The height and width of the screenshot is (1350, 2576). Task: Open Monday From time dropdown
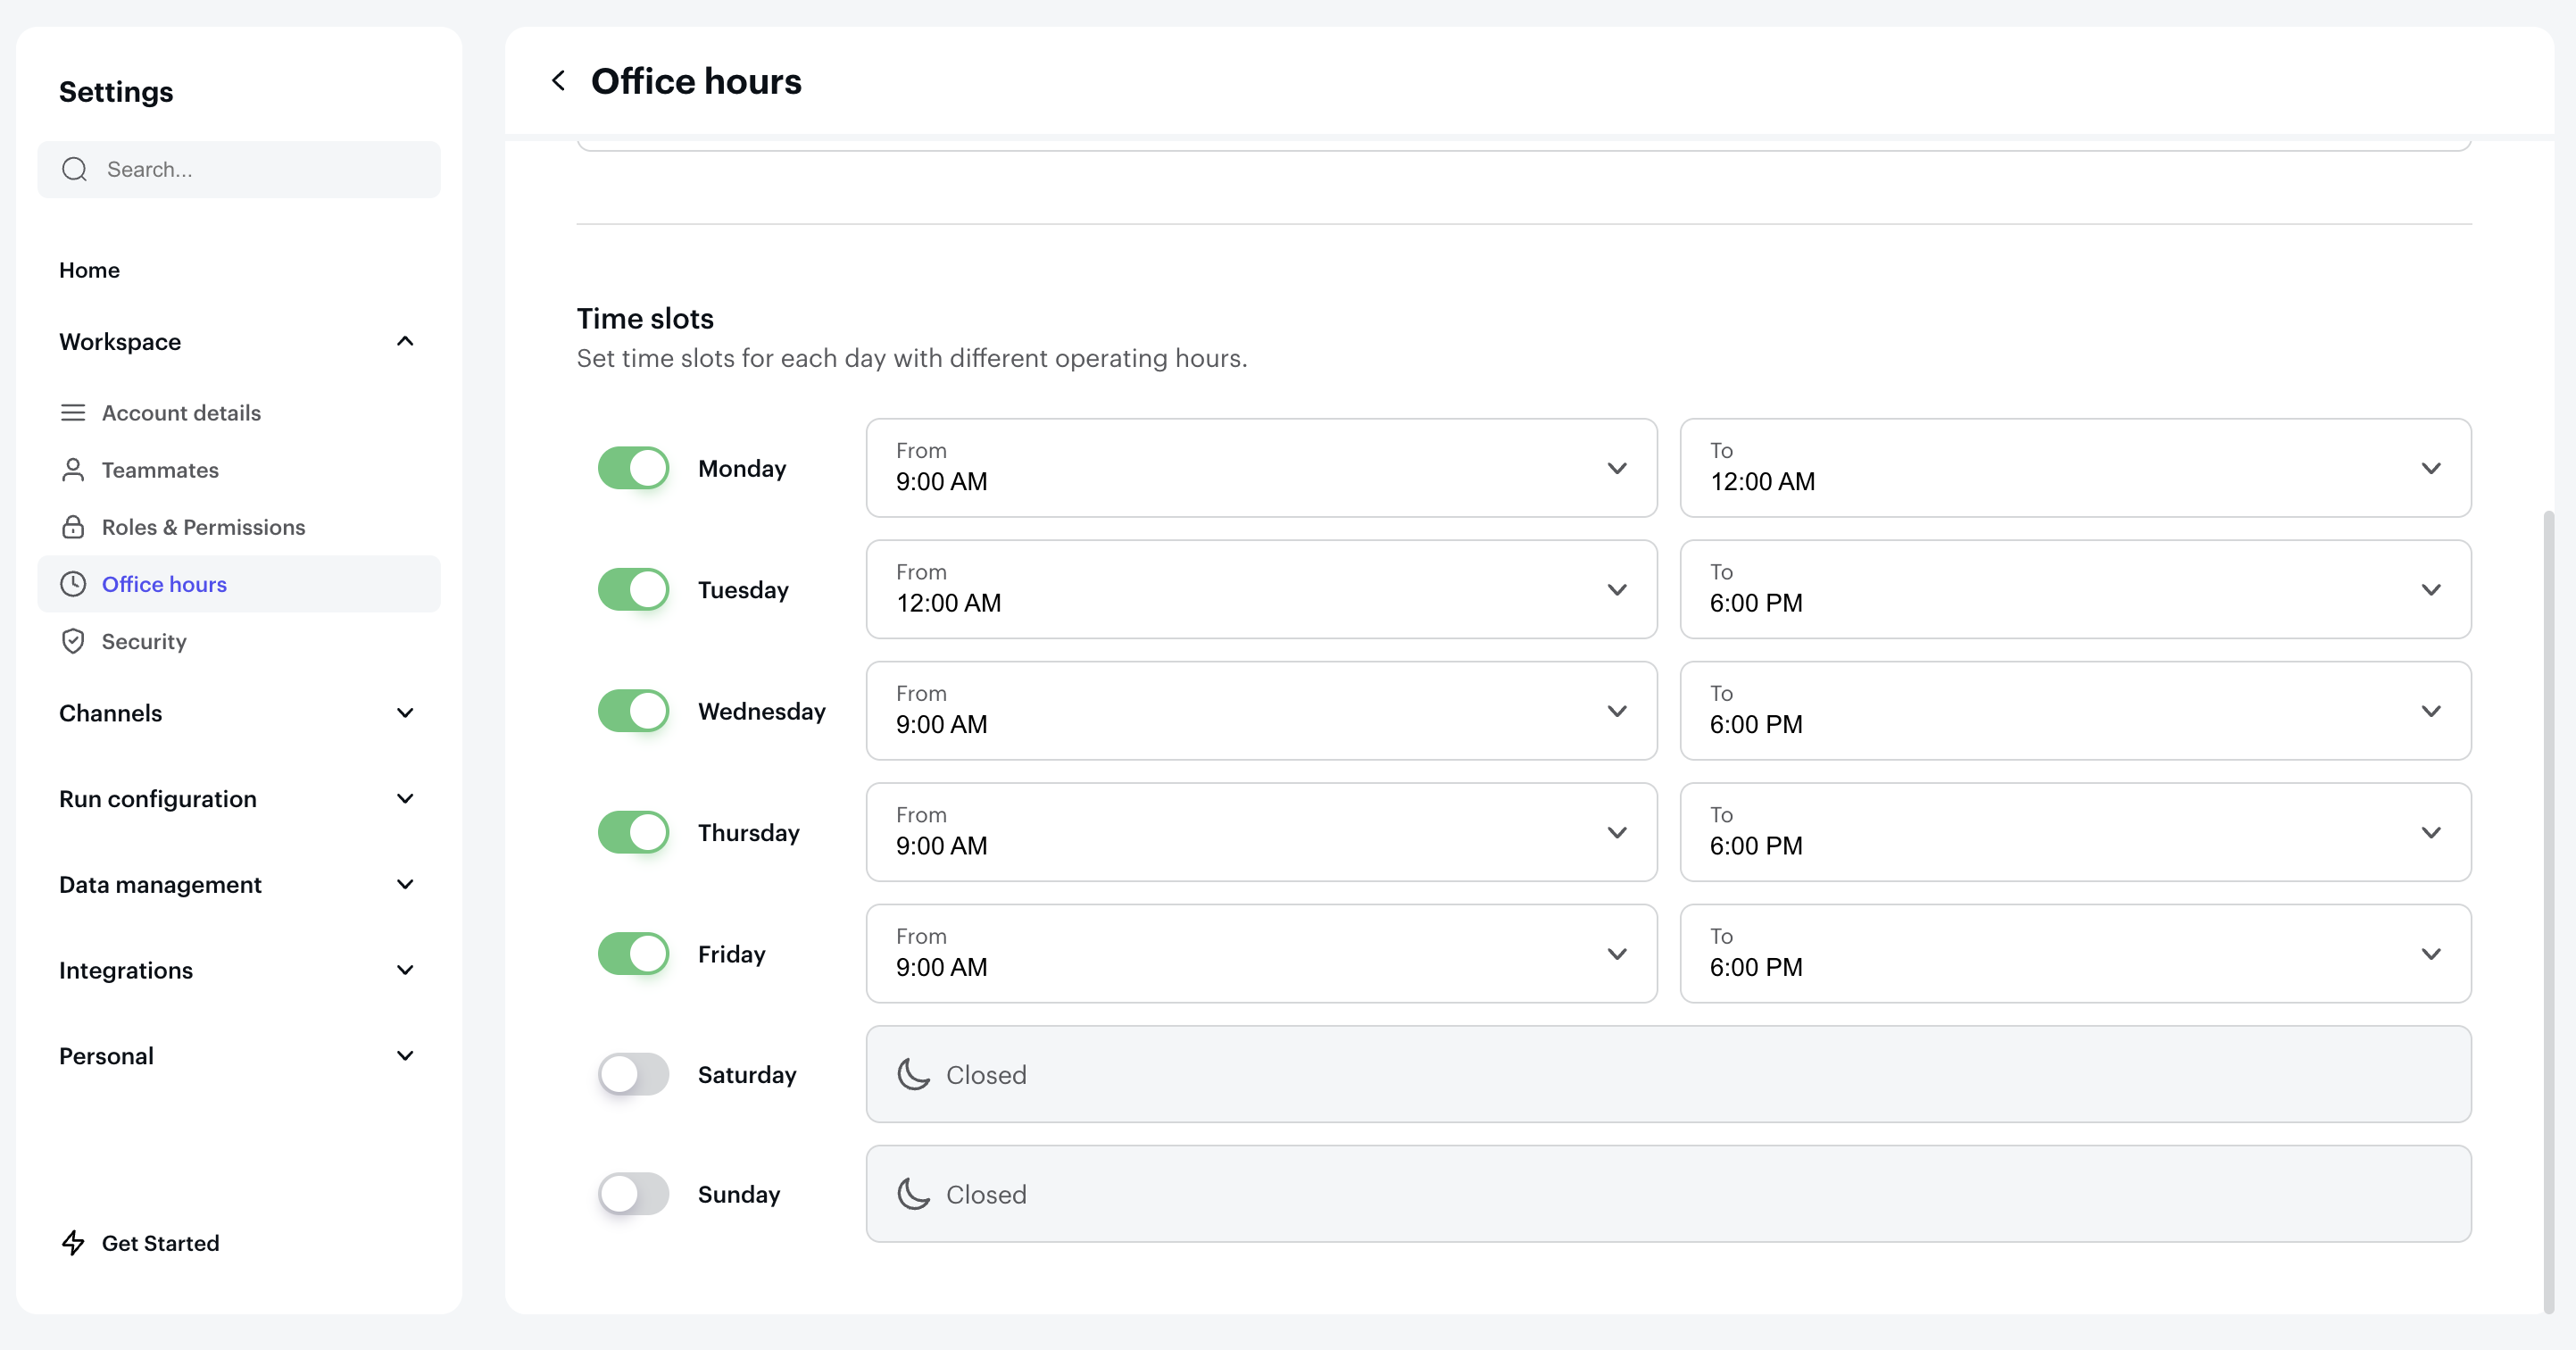(1261, 468)
